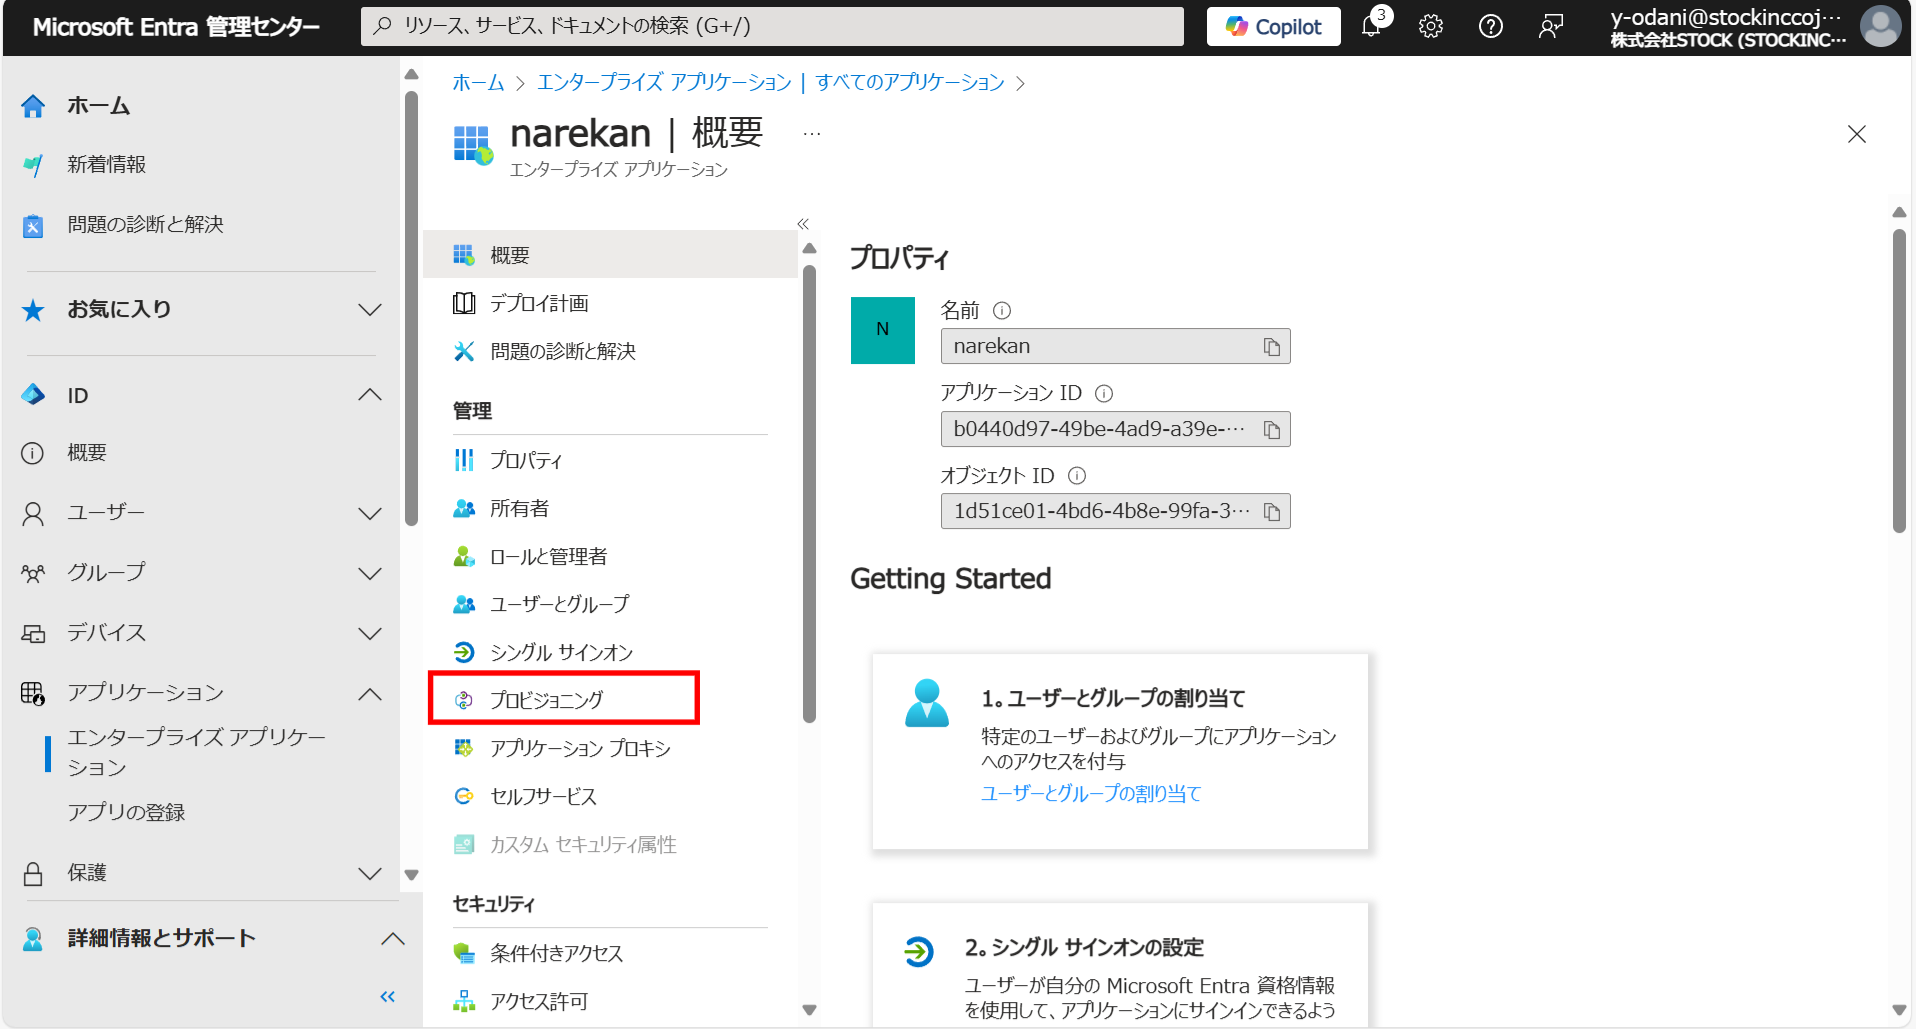Click the N application logo tile

click(882, 330)
